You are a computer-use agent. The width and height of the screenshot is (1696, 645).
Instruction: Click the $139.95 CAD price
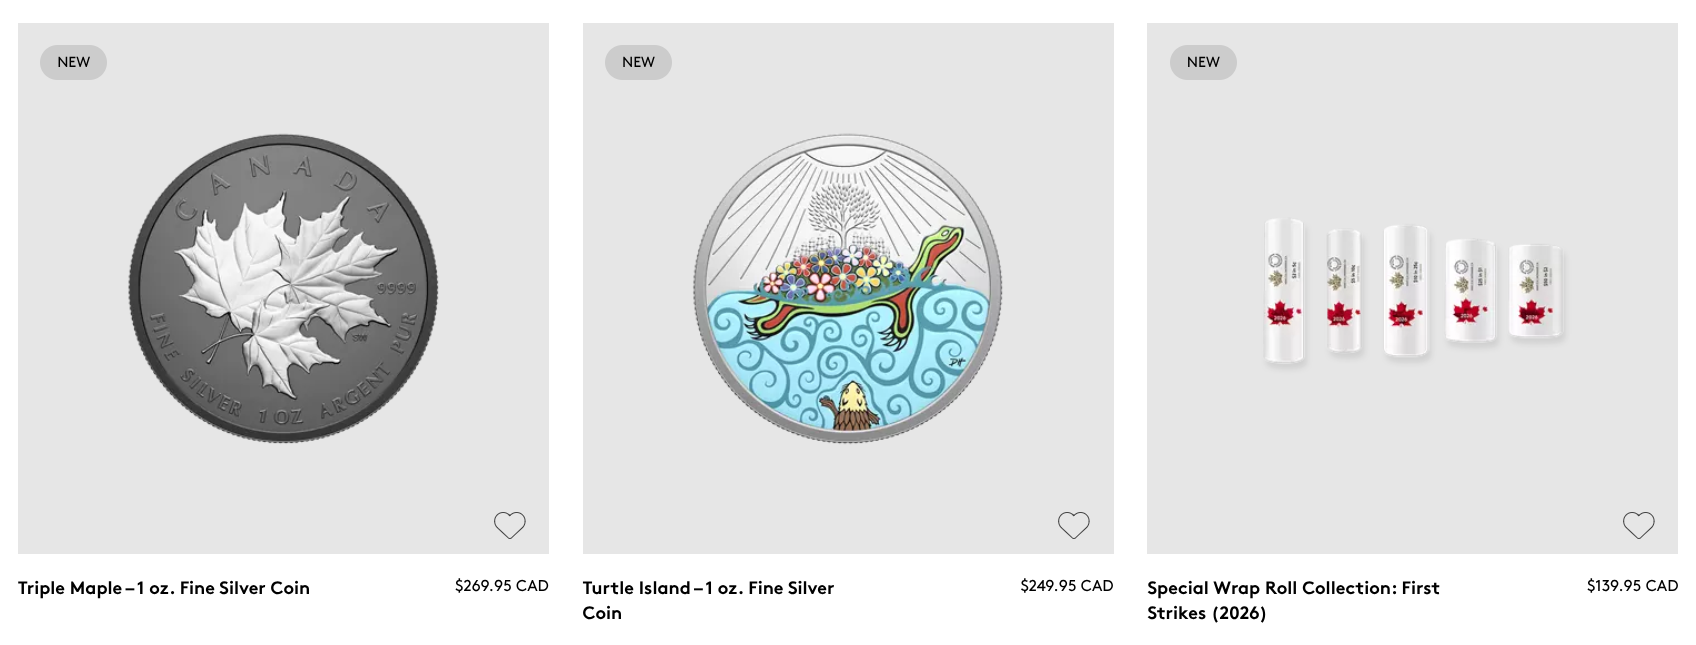click(1632, 586)
